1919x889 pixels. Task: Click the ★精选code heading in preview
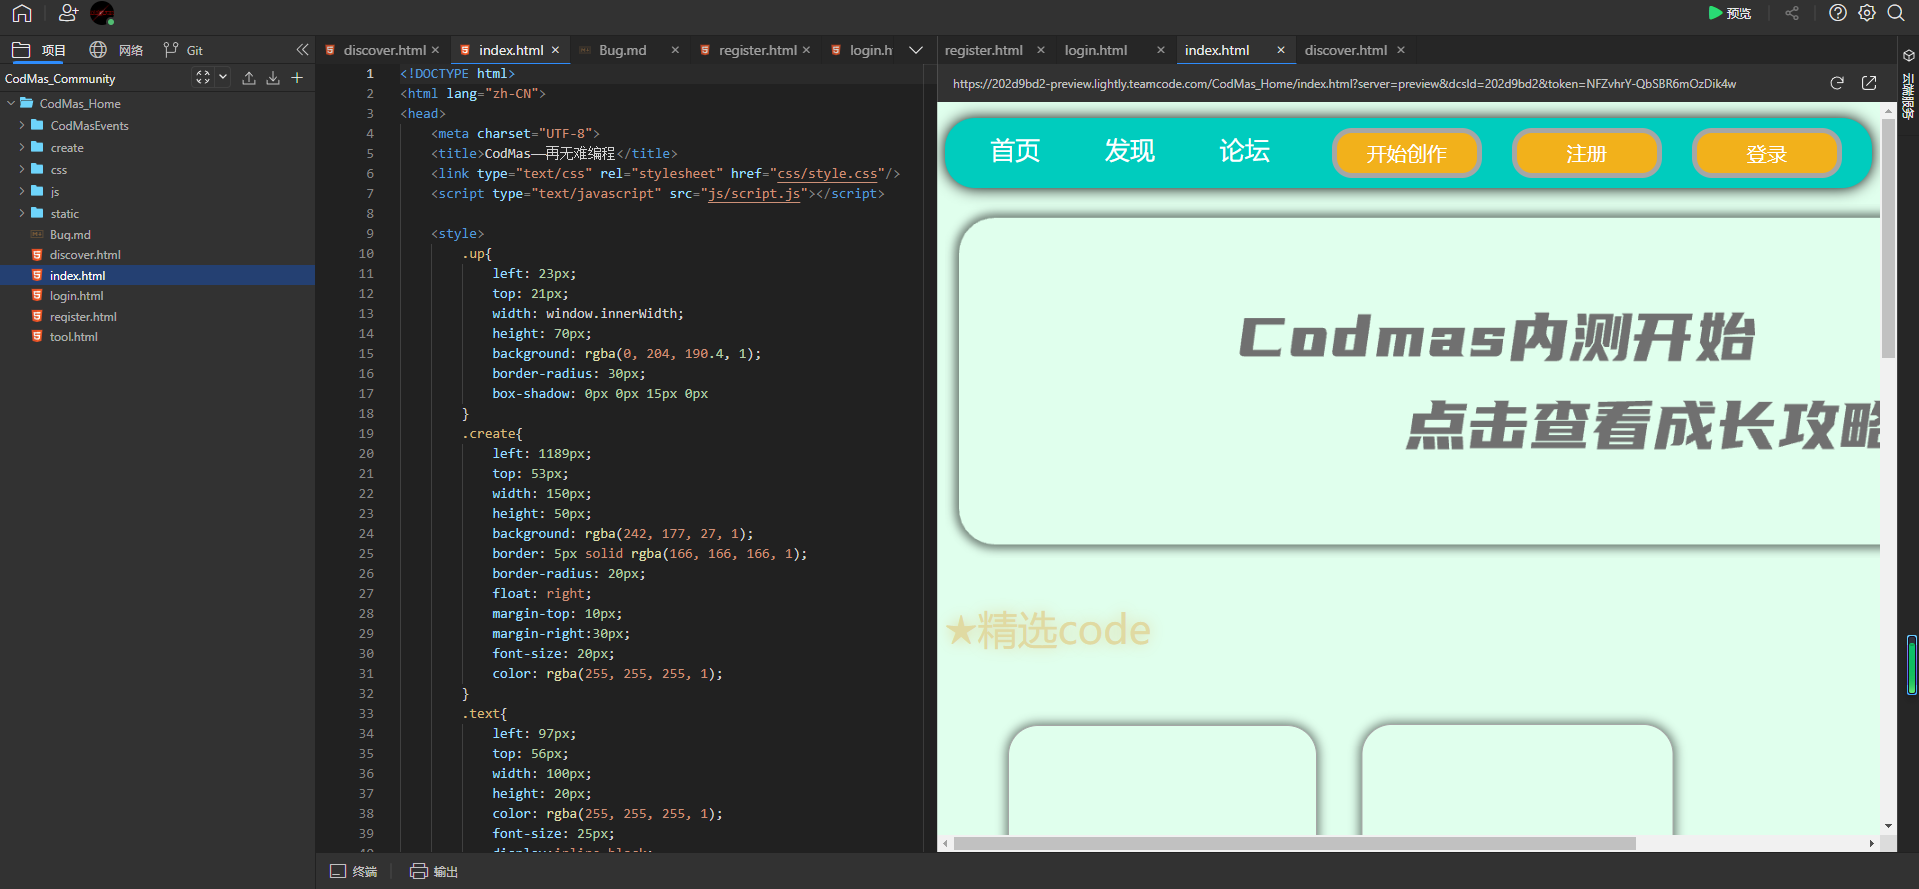click(x=1048, y=631)
